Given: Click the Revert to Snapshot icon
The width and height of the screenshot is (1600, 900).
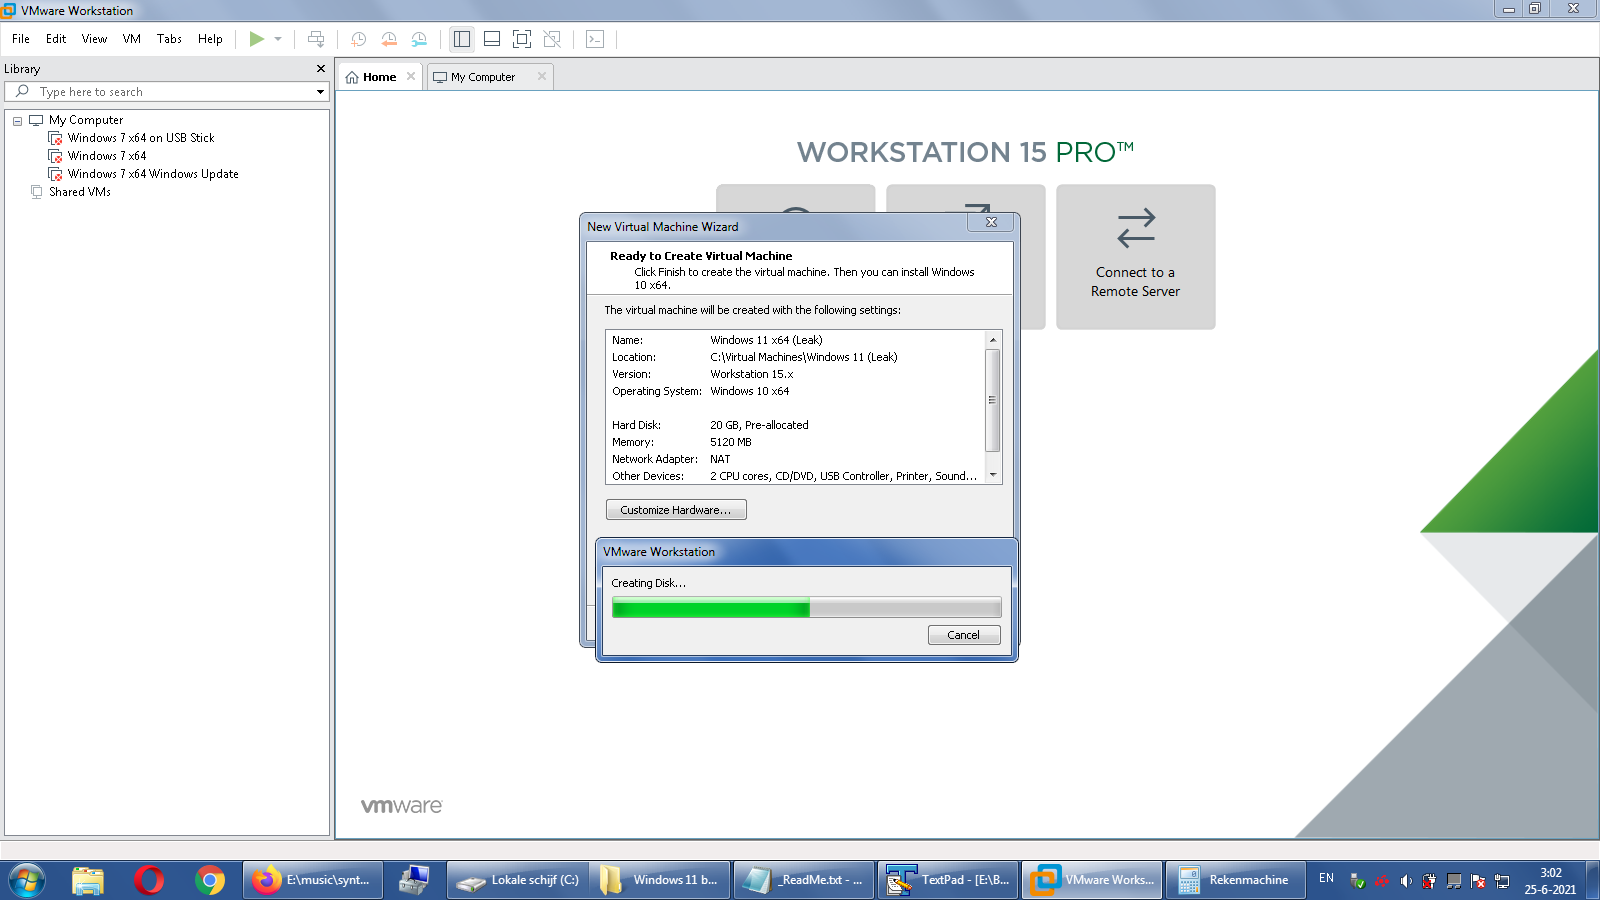Looking at the screenshot, I should [x=389, y=39].
